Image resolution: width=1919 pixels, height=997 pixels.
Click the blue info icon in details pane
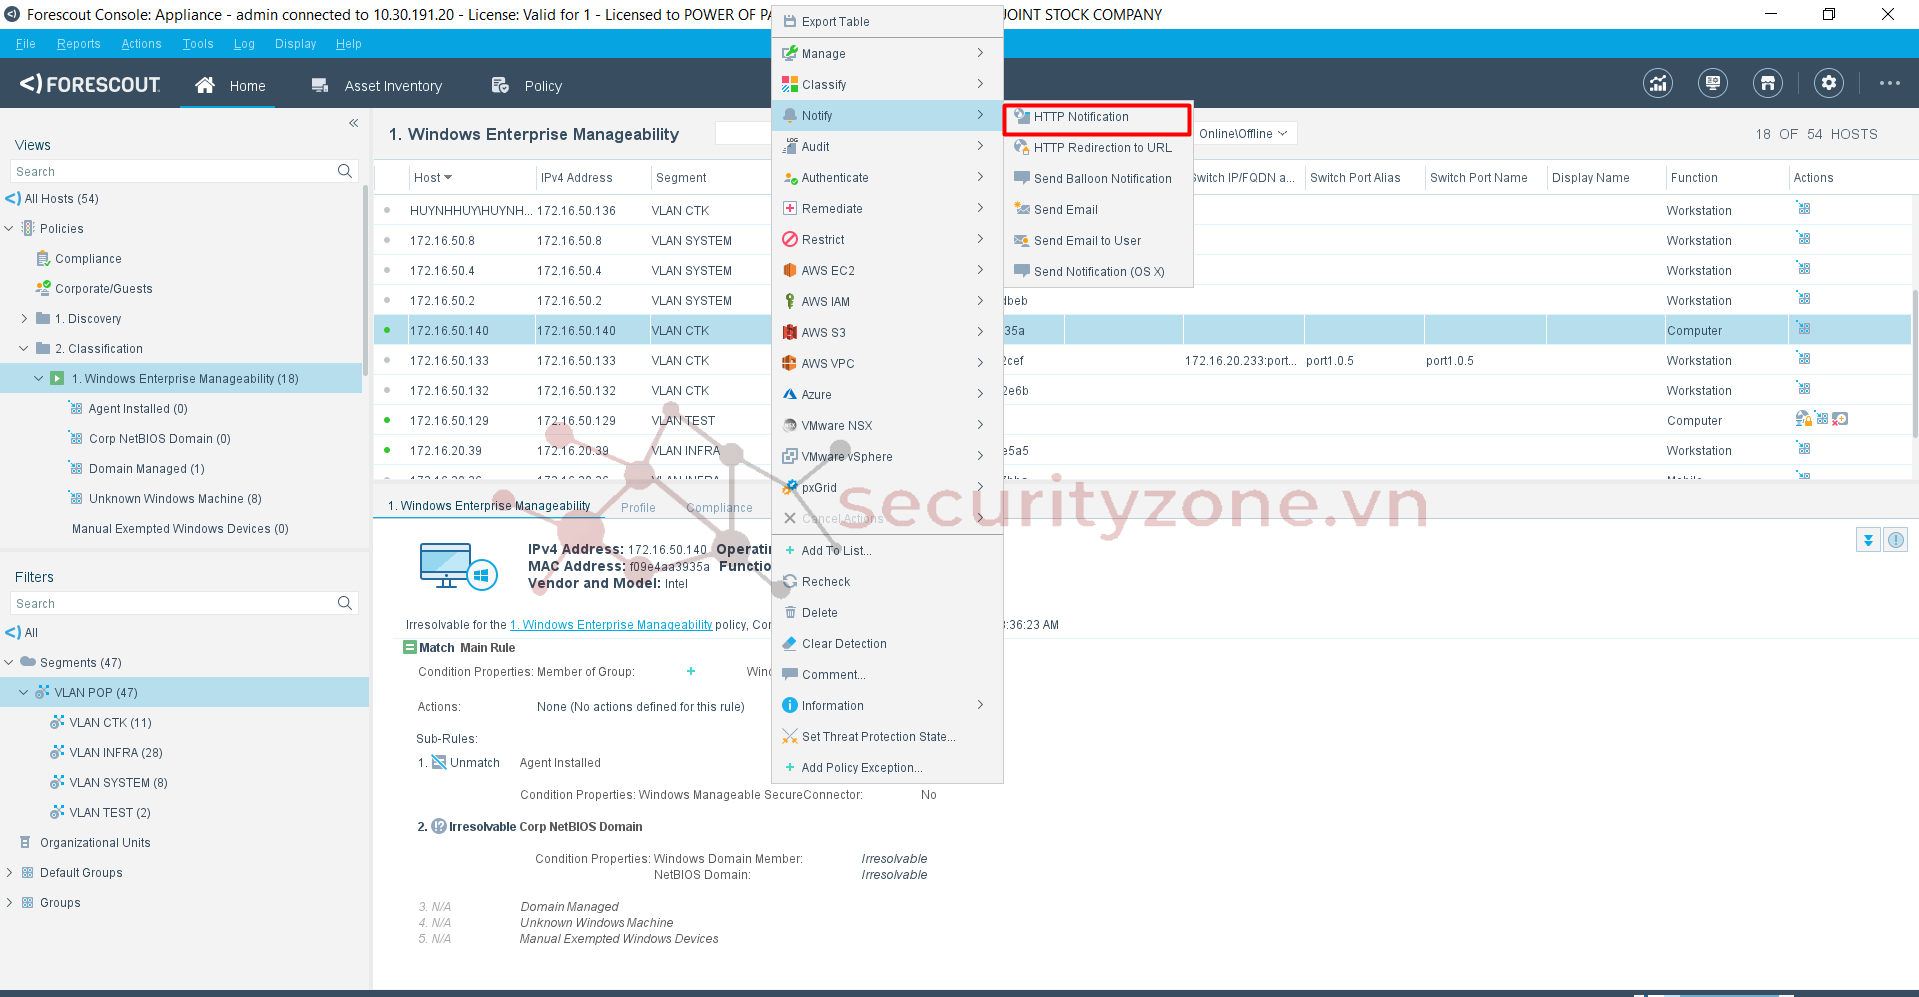pos(1895,540)
